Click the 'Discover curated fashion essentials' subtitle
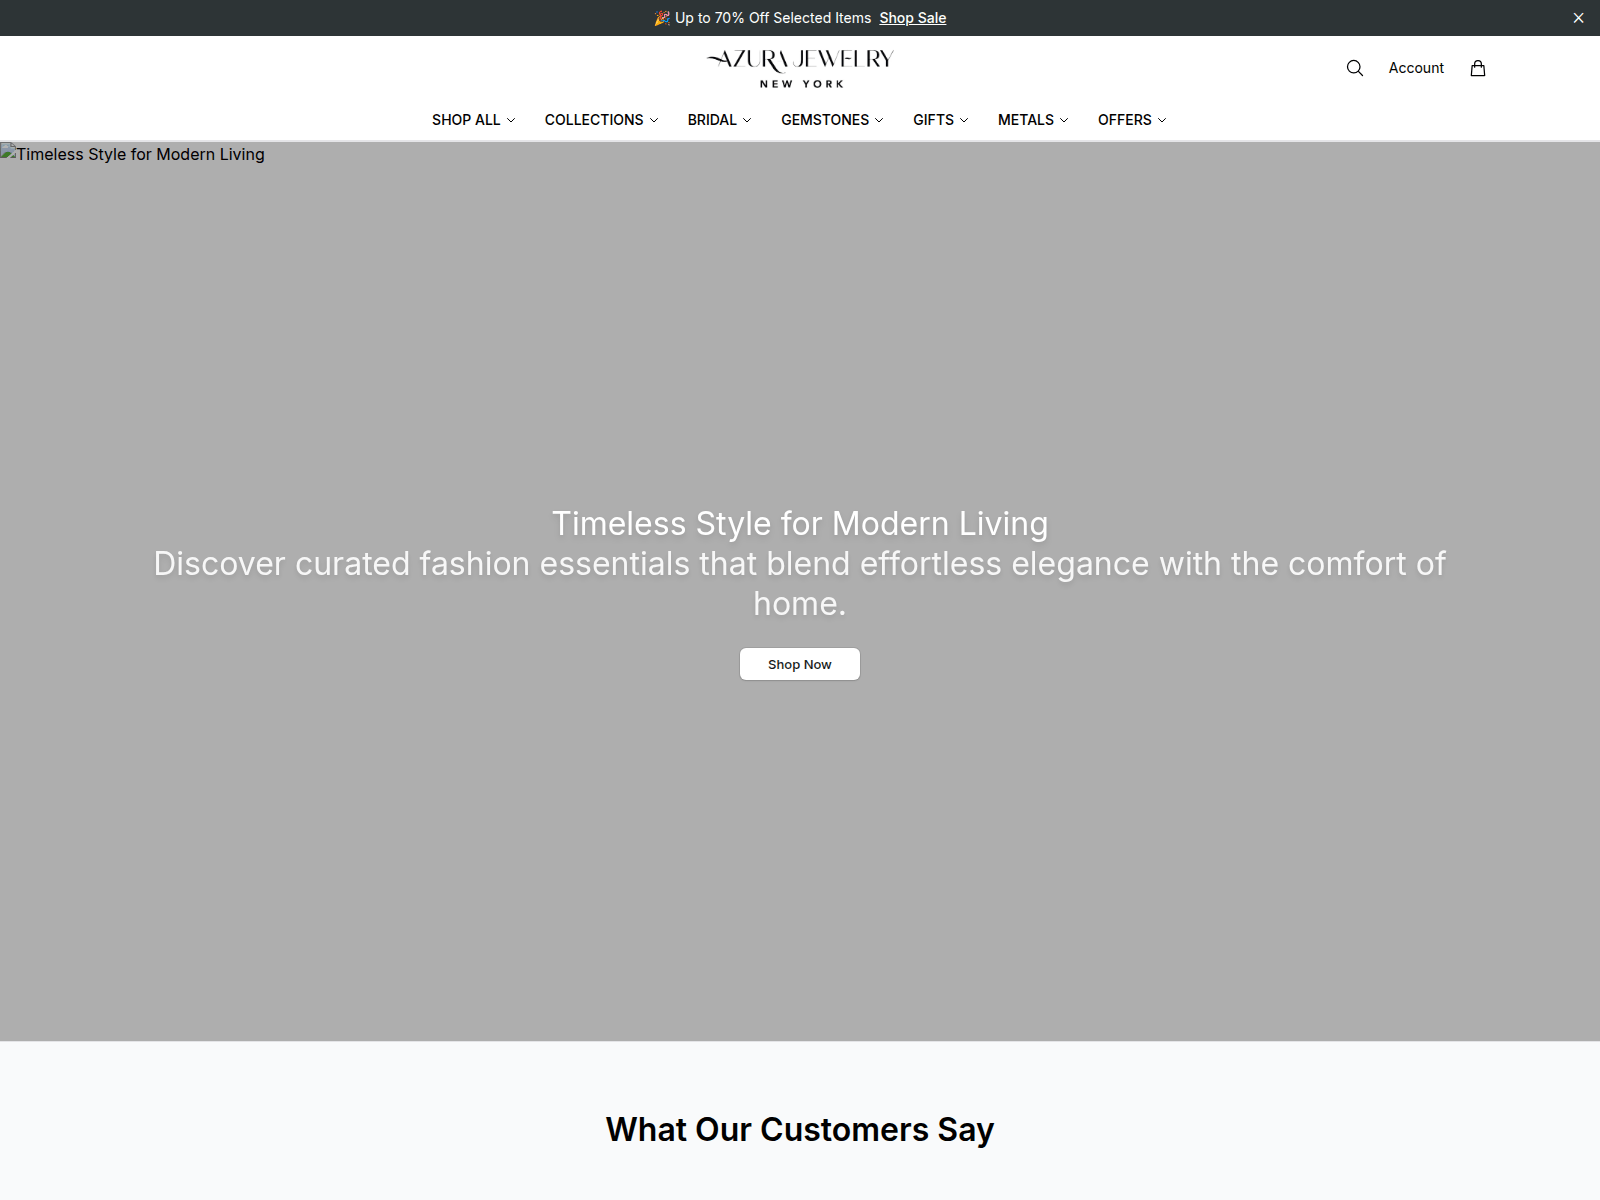 (800, 584)
